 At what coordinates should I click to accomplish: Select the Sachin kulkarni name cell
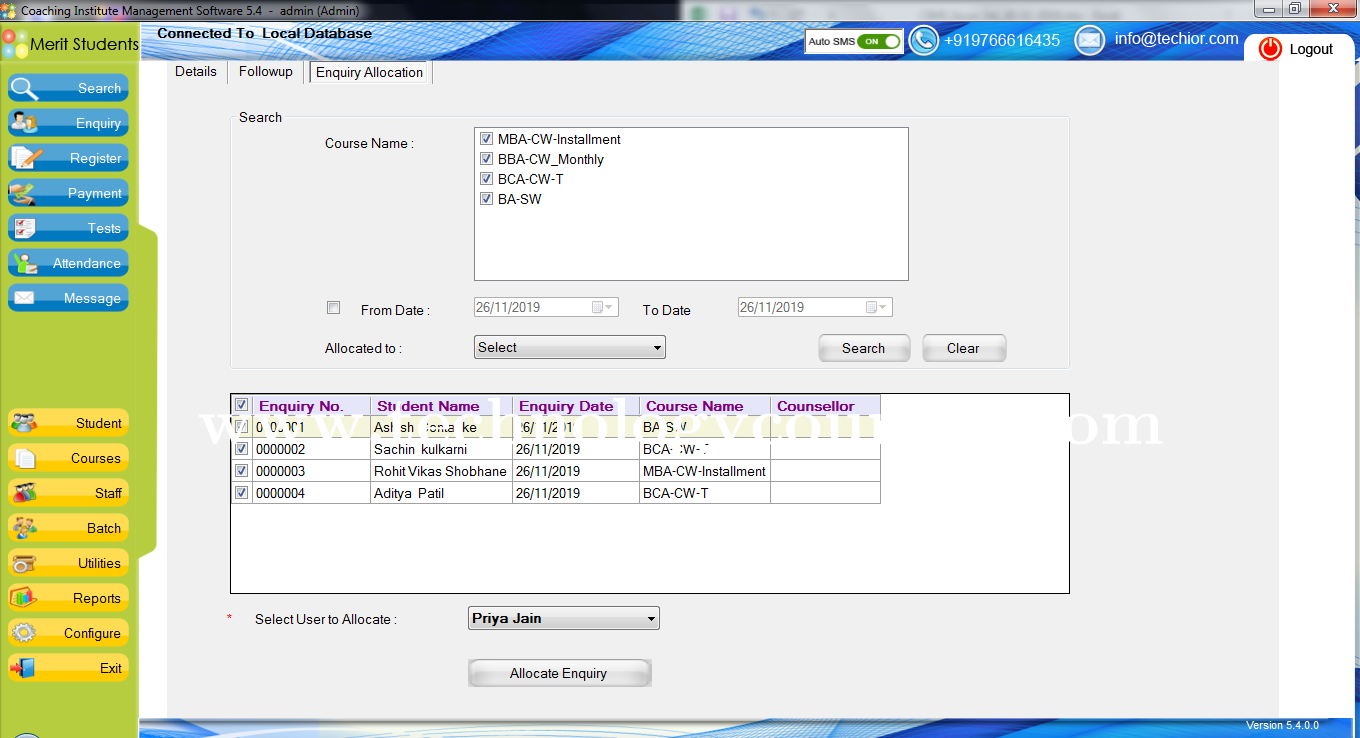coord(441,449)
